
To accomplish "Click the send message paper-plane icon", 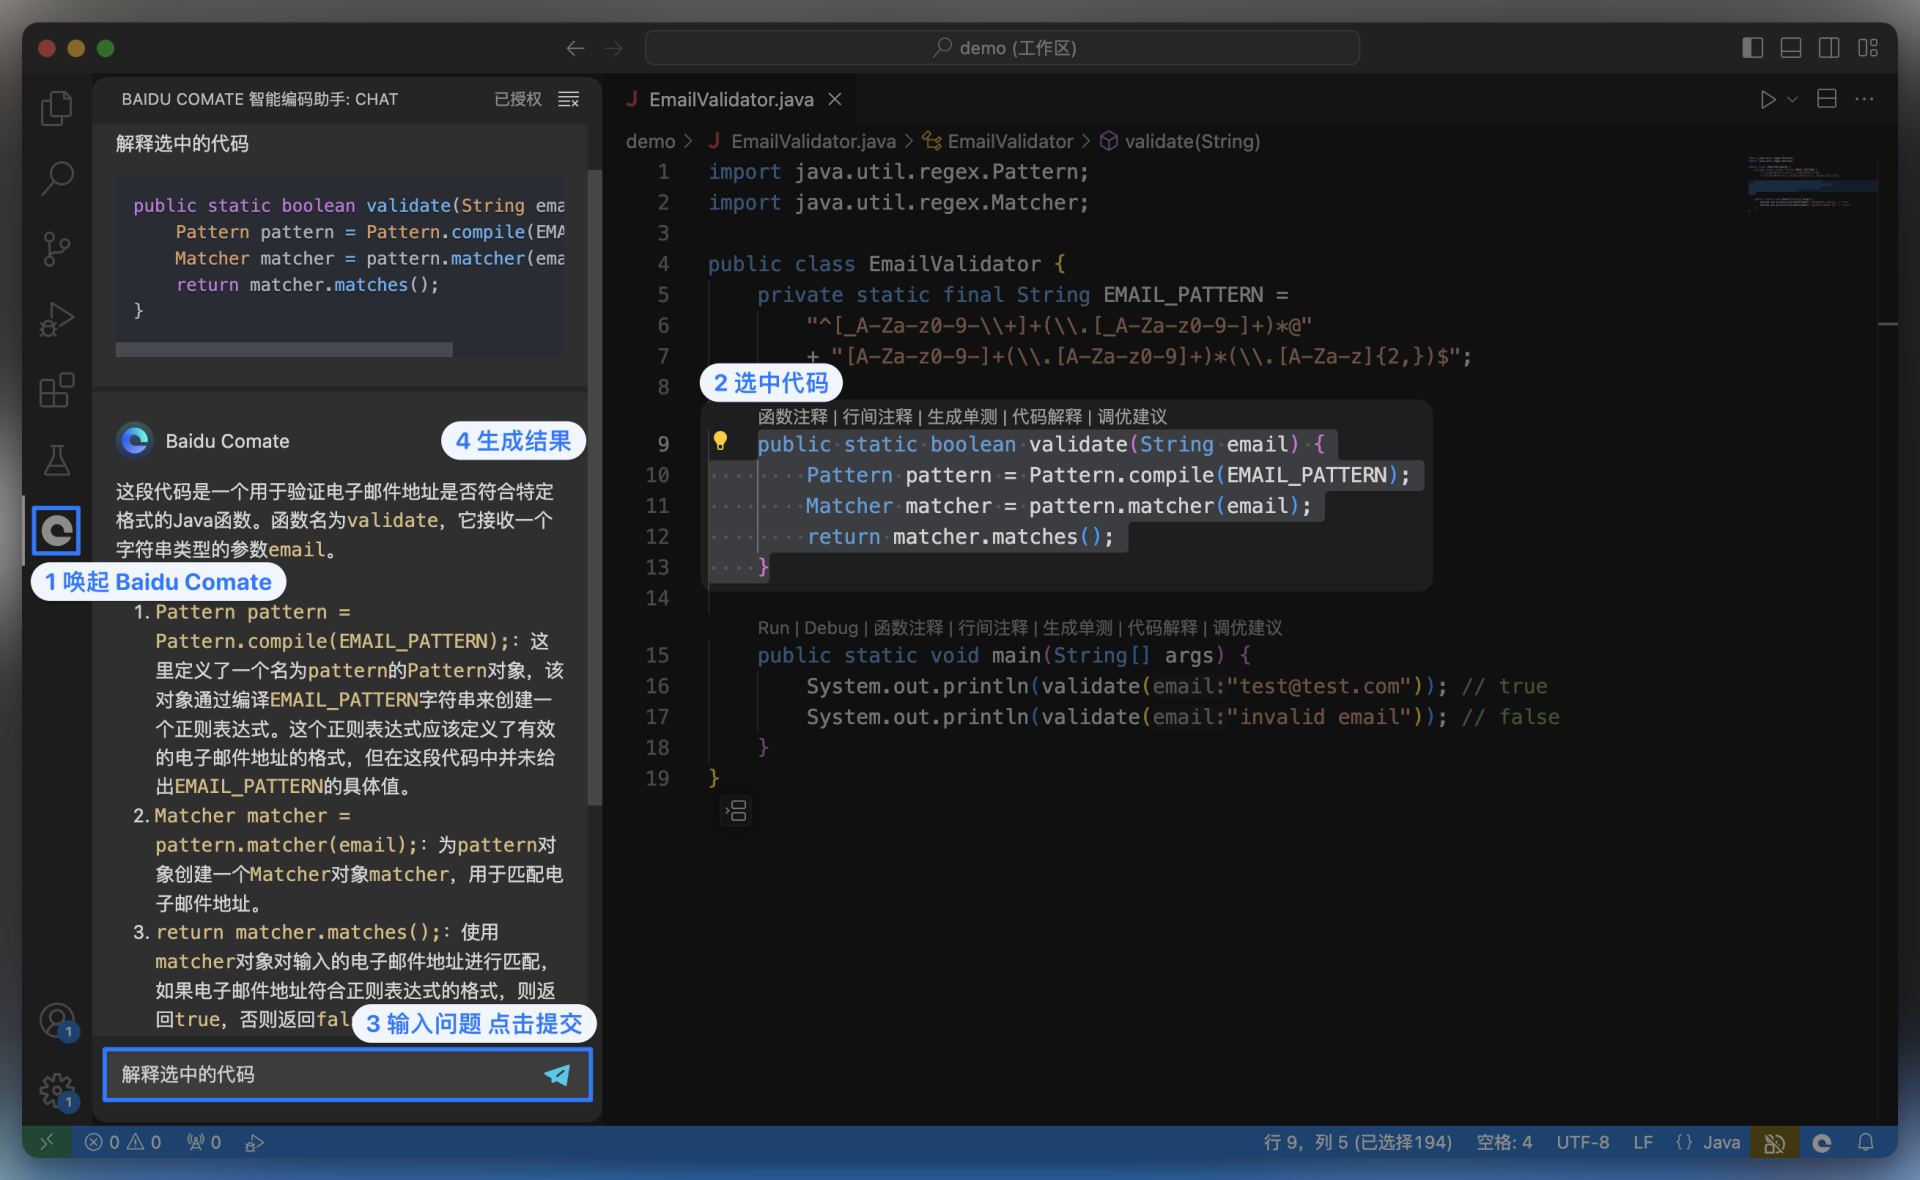I will (557, 1074).
